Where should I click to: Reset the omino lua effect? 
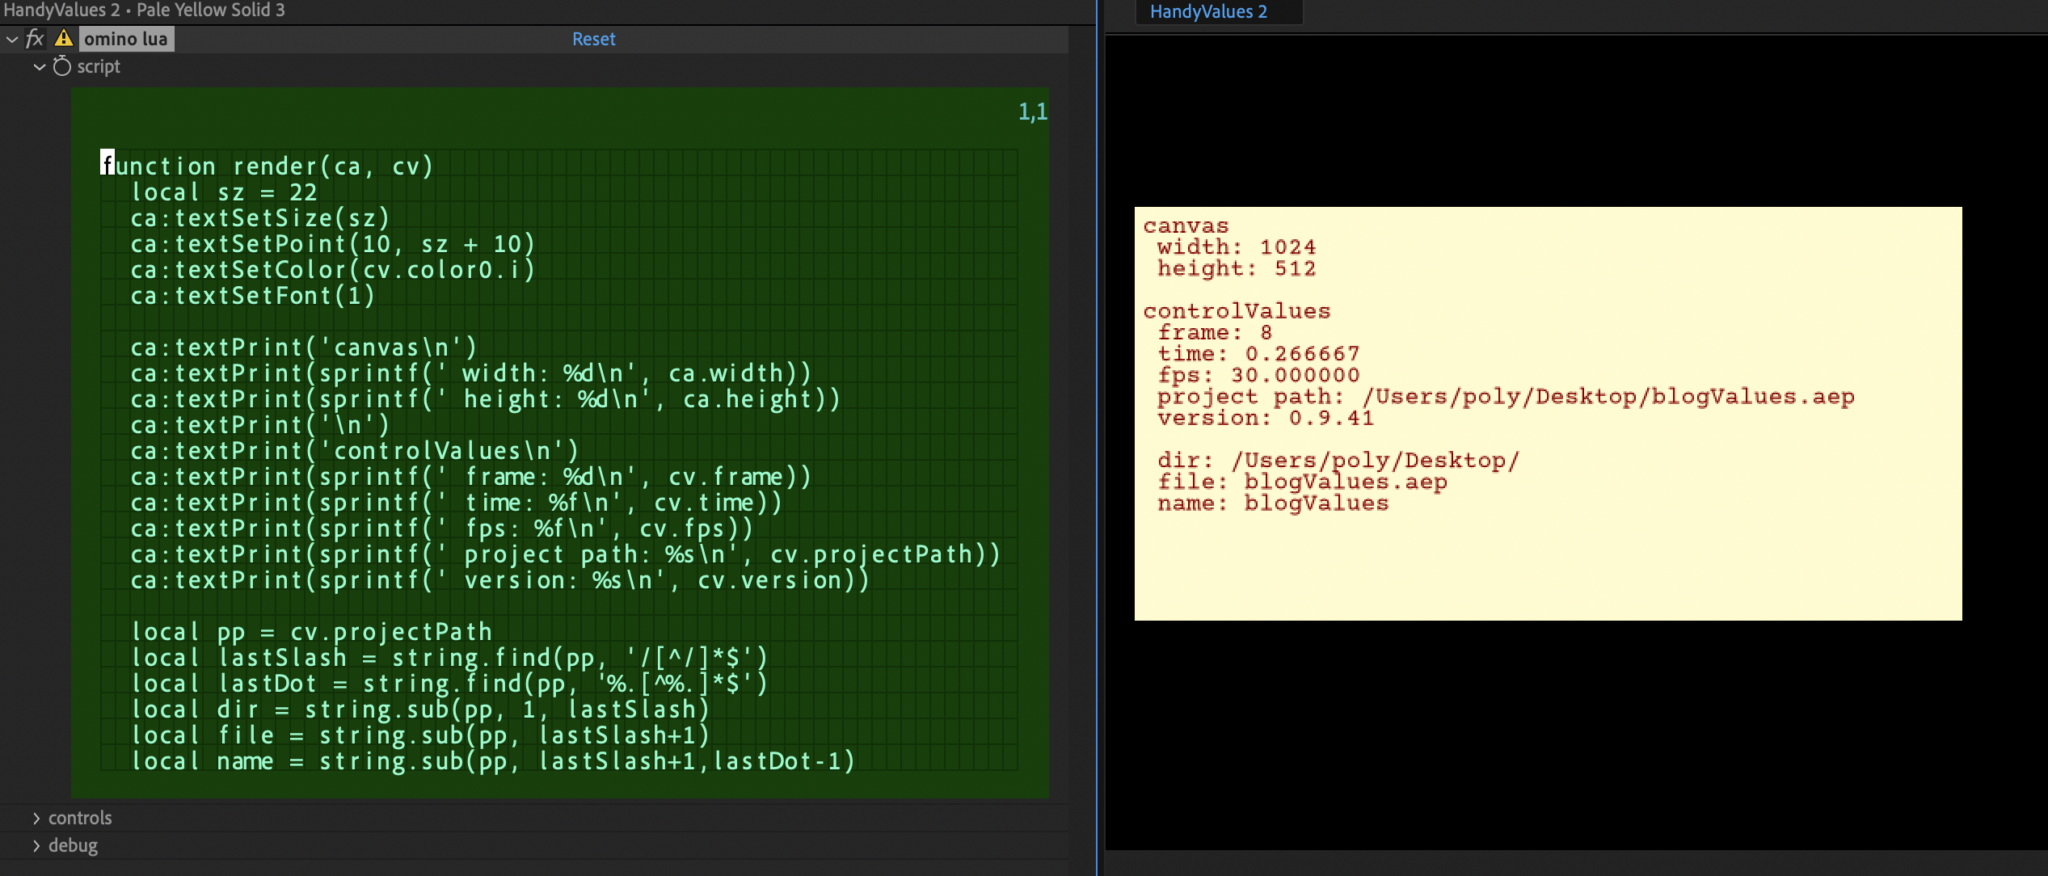coord(593,39)
